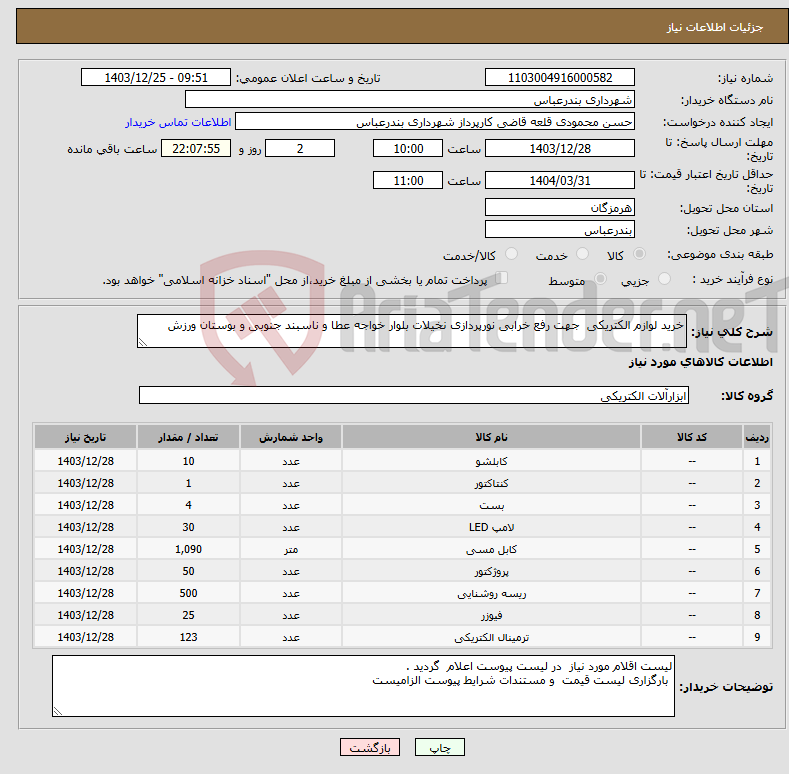Select the کابل مسی item name
This screenshot has height=774, width=789.
click(x=491, y=550)
